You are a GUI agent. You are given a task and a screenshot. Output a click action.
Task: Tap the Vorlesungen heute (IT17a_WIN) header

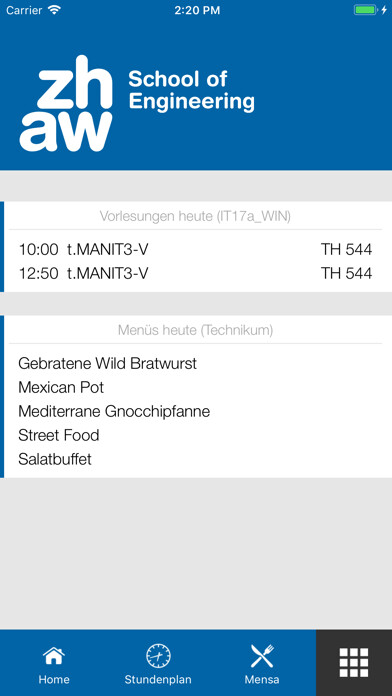click(195, 217)
